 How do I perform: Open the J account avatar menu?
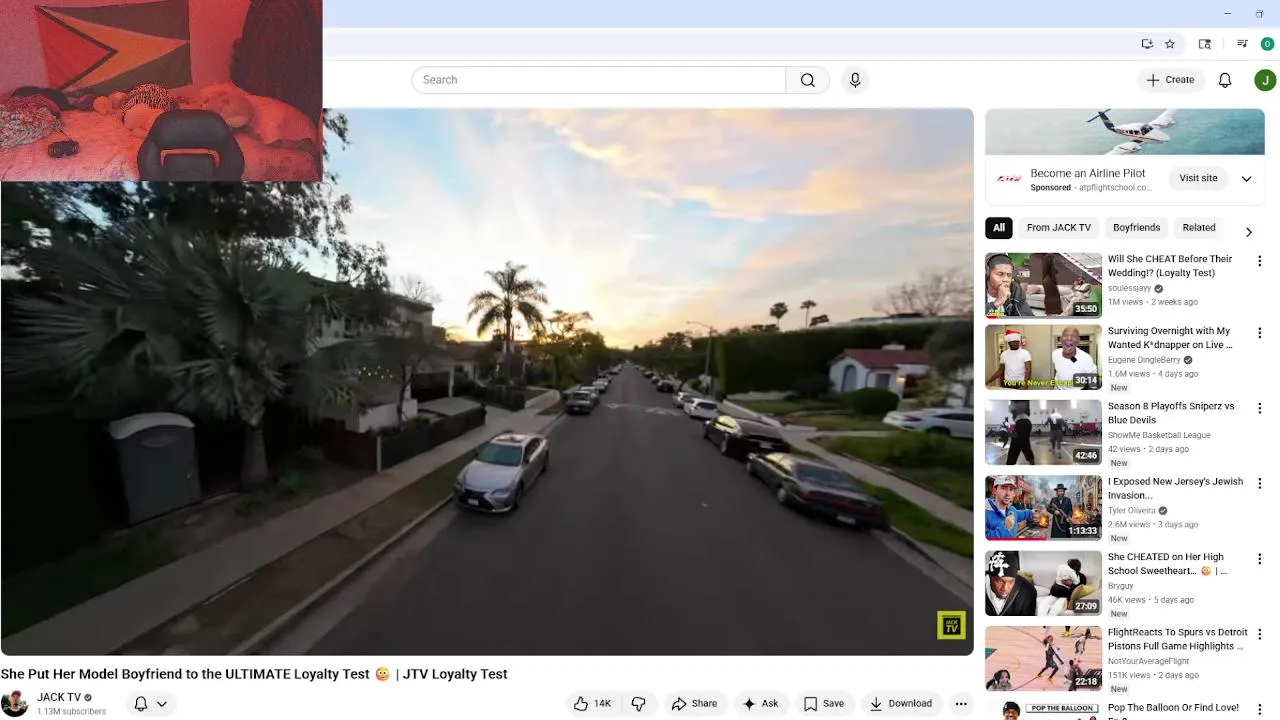tap(1265, 80)
